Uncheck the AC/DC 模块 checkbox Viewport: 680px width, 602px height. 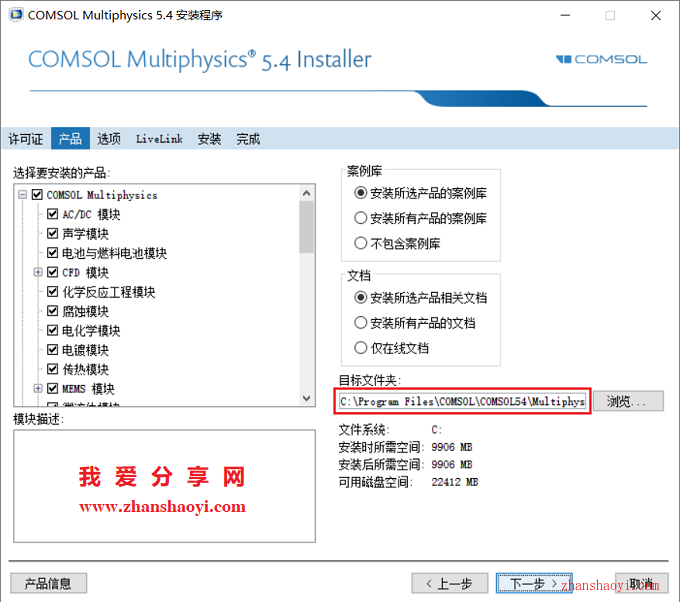52,214
